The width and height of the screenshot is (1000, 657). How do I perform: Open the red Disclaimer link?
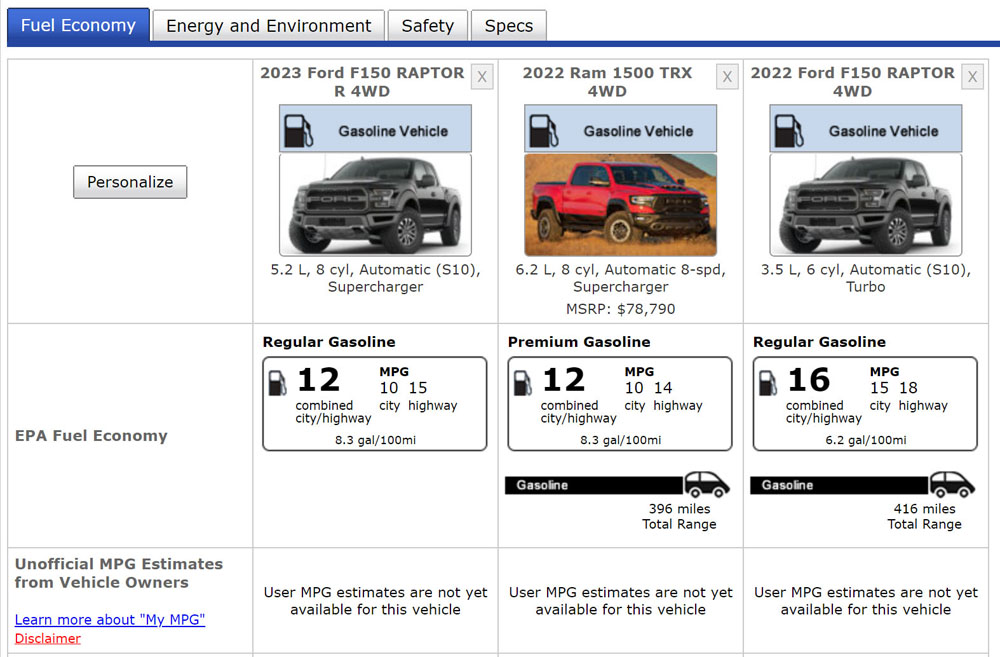point(48,638)
